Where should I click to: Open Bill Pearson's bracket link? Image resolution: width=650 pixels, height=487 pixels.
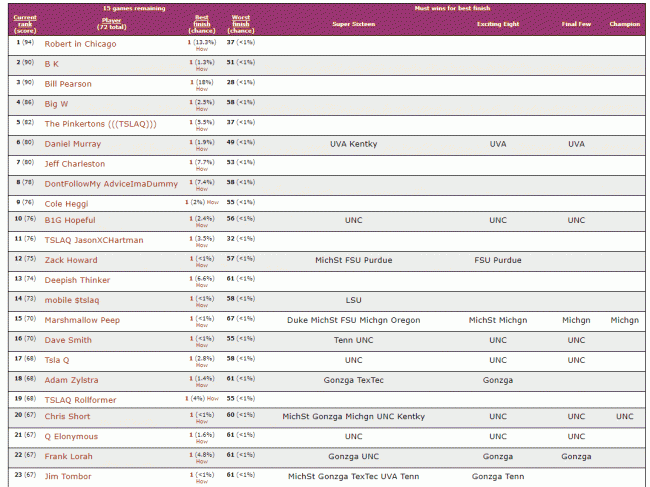click(68, 84)
